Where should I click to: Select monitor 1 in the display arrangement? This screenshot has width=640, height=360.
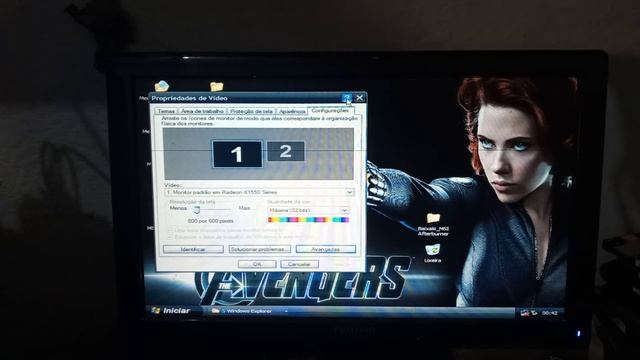point(237,154)
